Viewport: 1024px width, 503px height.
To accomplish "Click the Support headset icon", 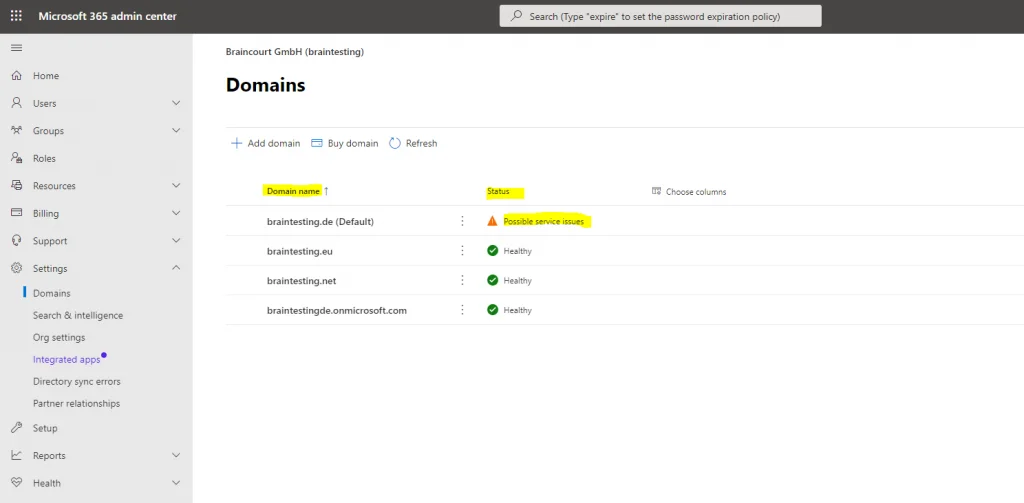I will (x=17, y=240).
